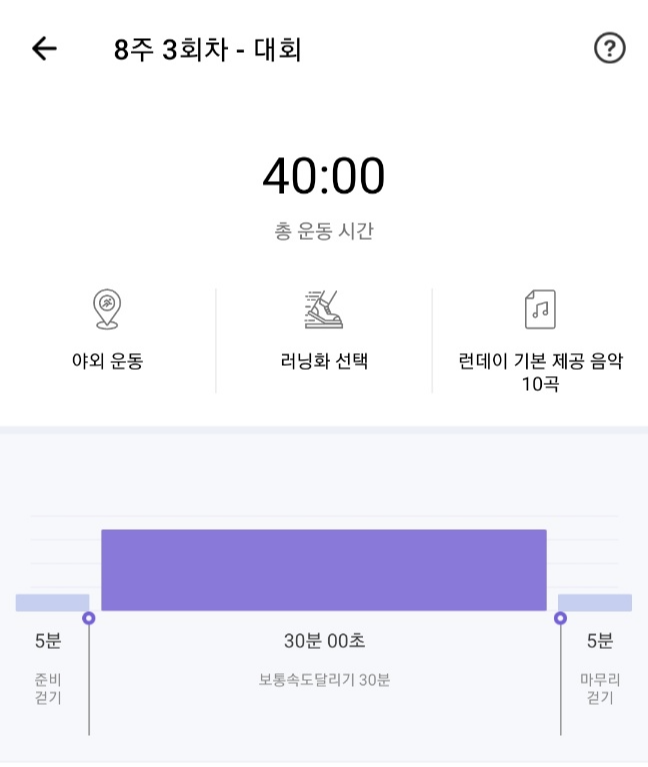Click the left timeline marker circle

(89, 618)
